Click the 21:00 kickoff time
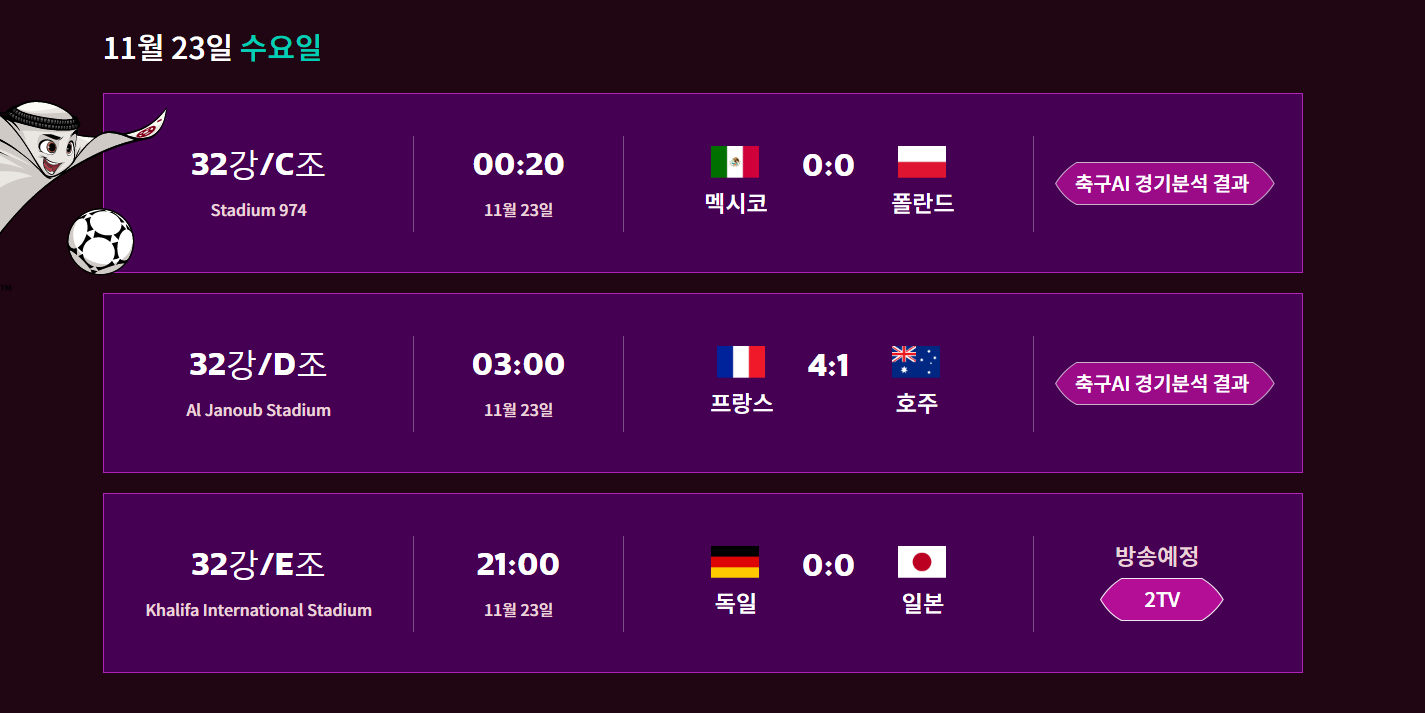 (x=518, y=564)
